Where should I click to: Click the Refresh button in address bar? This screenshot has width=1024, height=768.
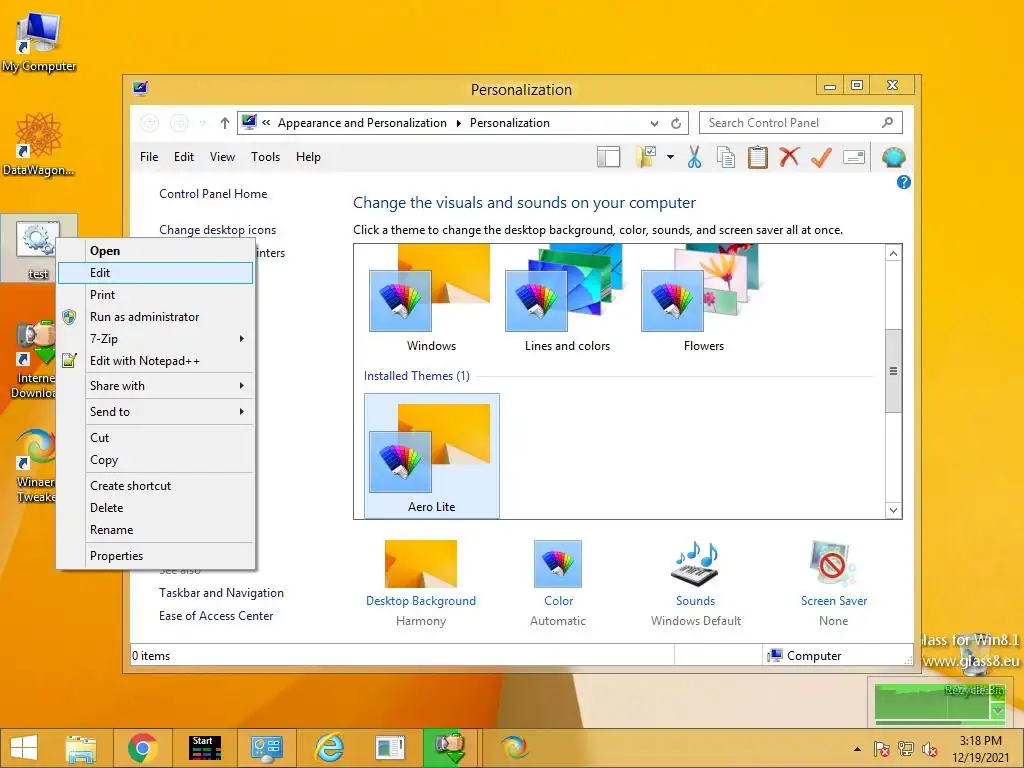676,123
